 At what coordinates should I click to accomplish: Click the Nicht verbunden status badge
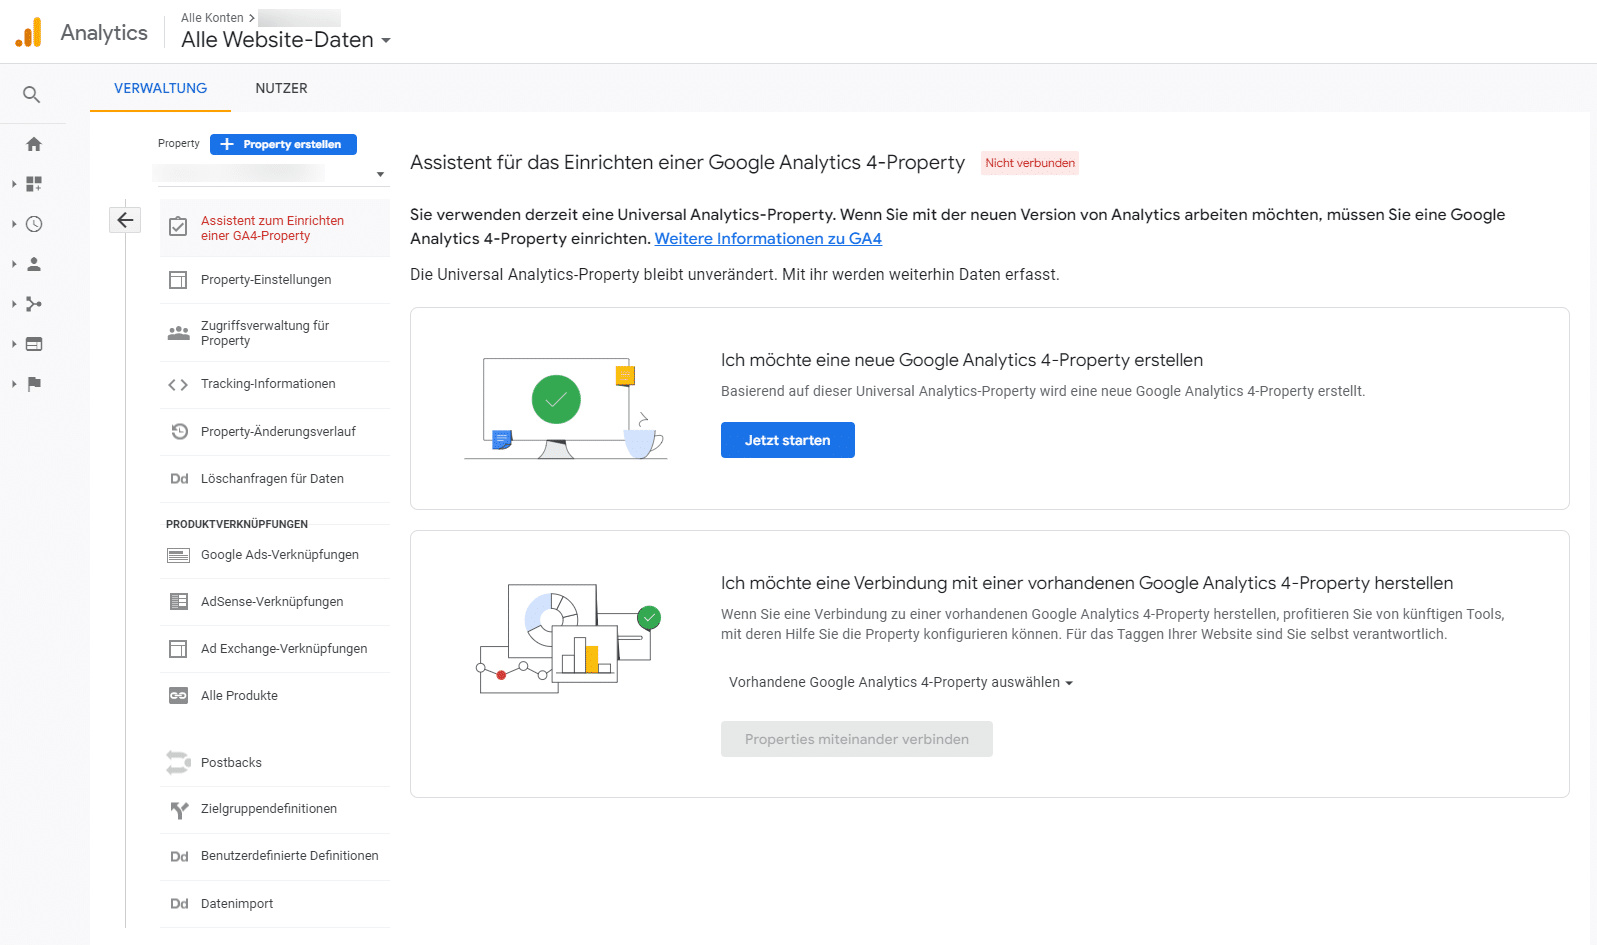[1030, 163]
